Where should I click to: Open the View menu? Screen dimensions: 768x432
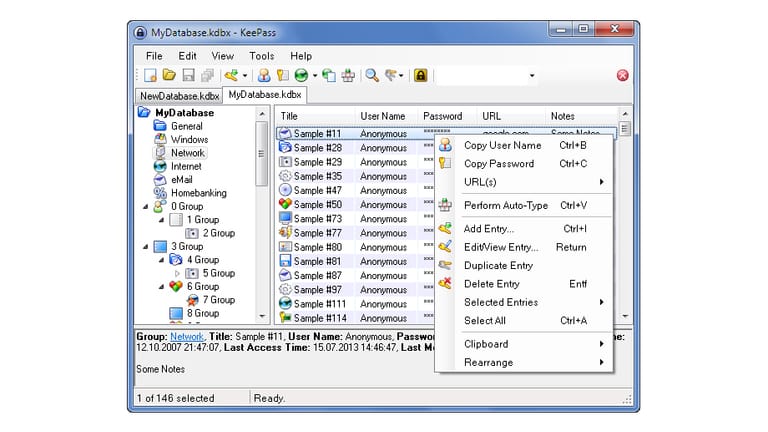point(222,56)
